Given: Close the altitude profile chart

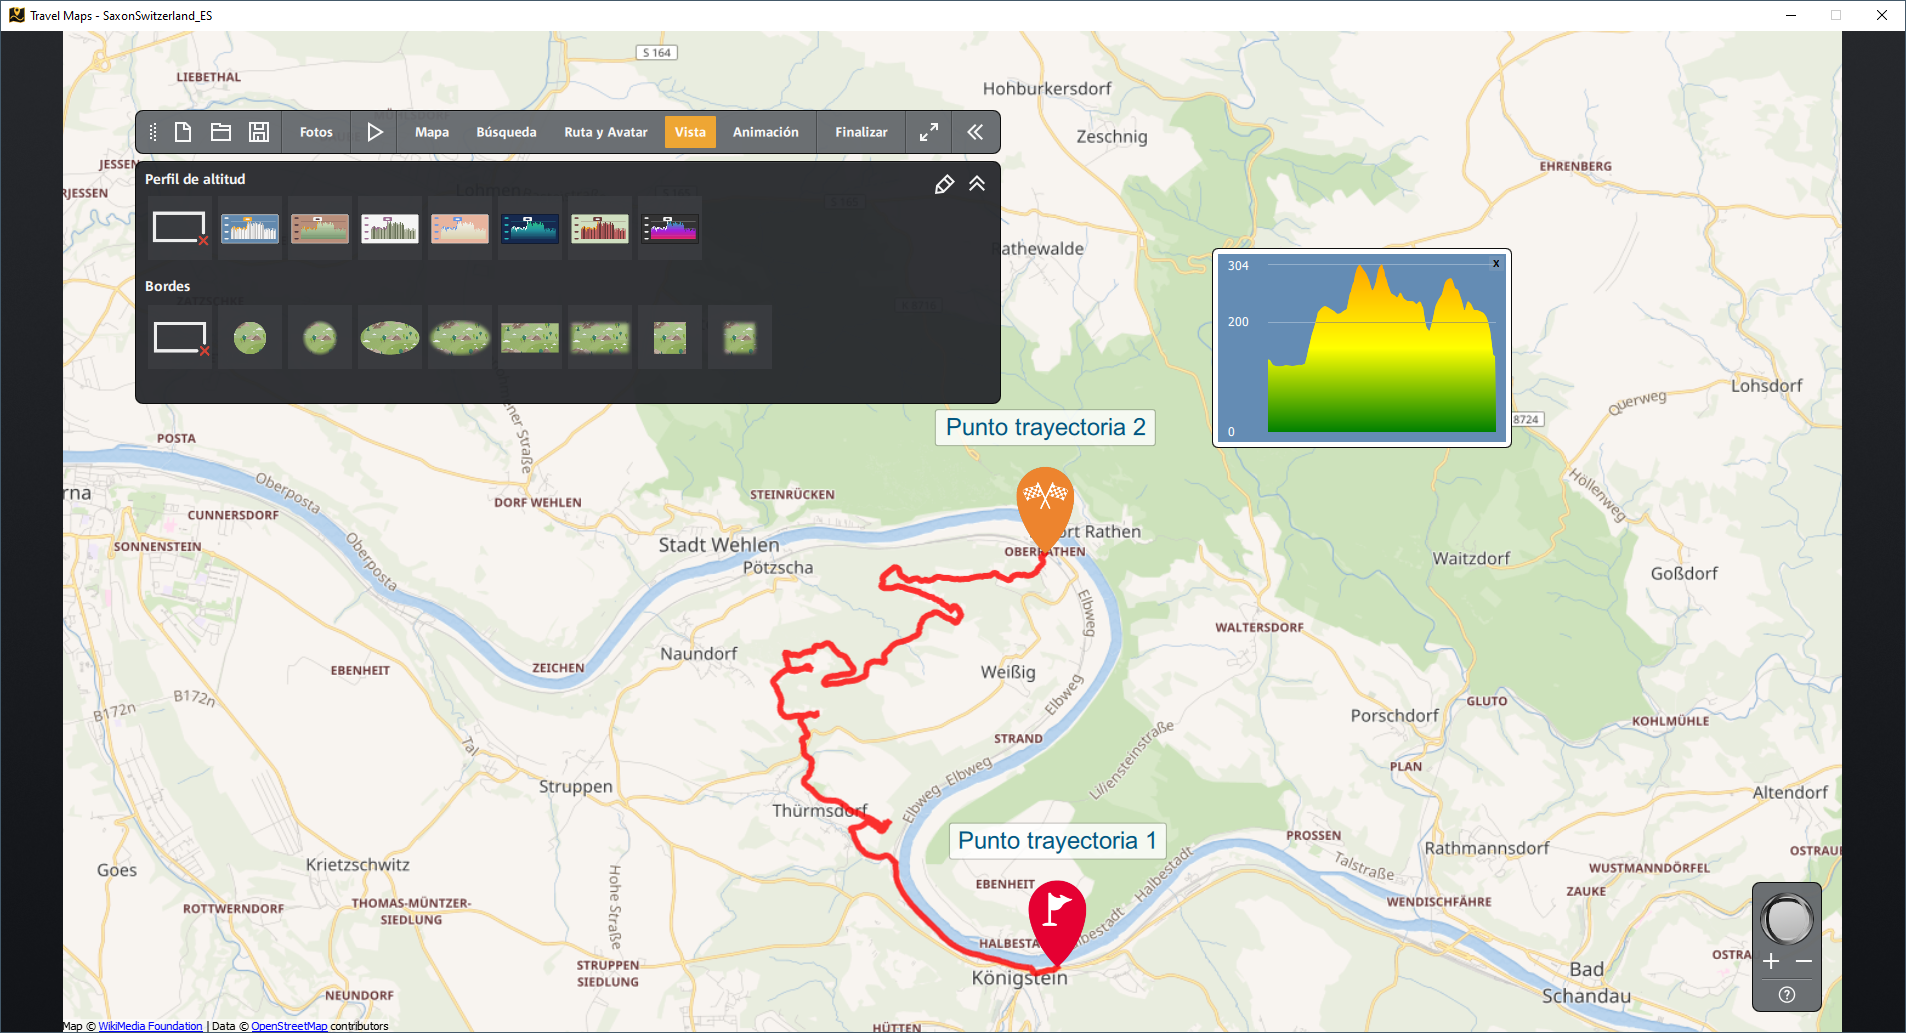Looking at the screenshot, I should tap(1496, 264).
